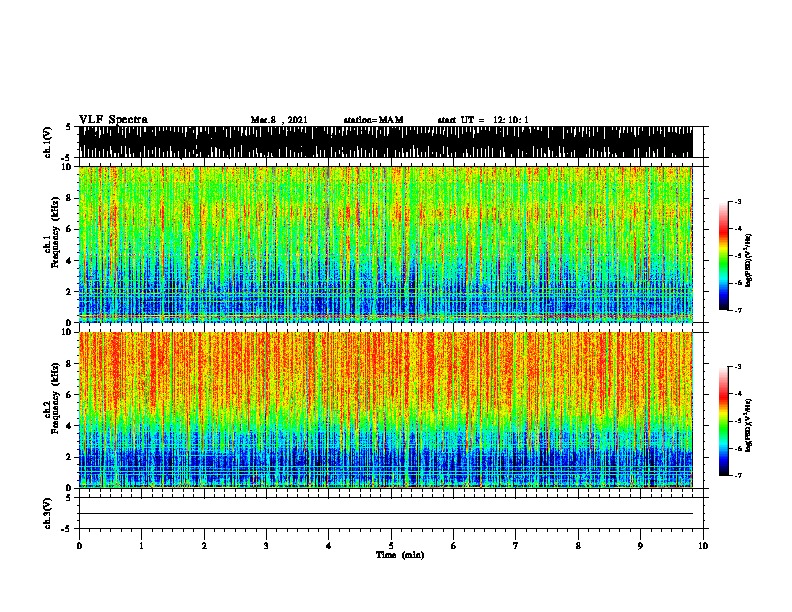
Task: Click time axis tick label "9"
Action: tap(640, 546)
